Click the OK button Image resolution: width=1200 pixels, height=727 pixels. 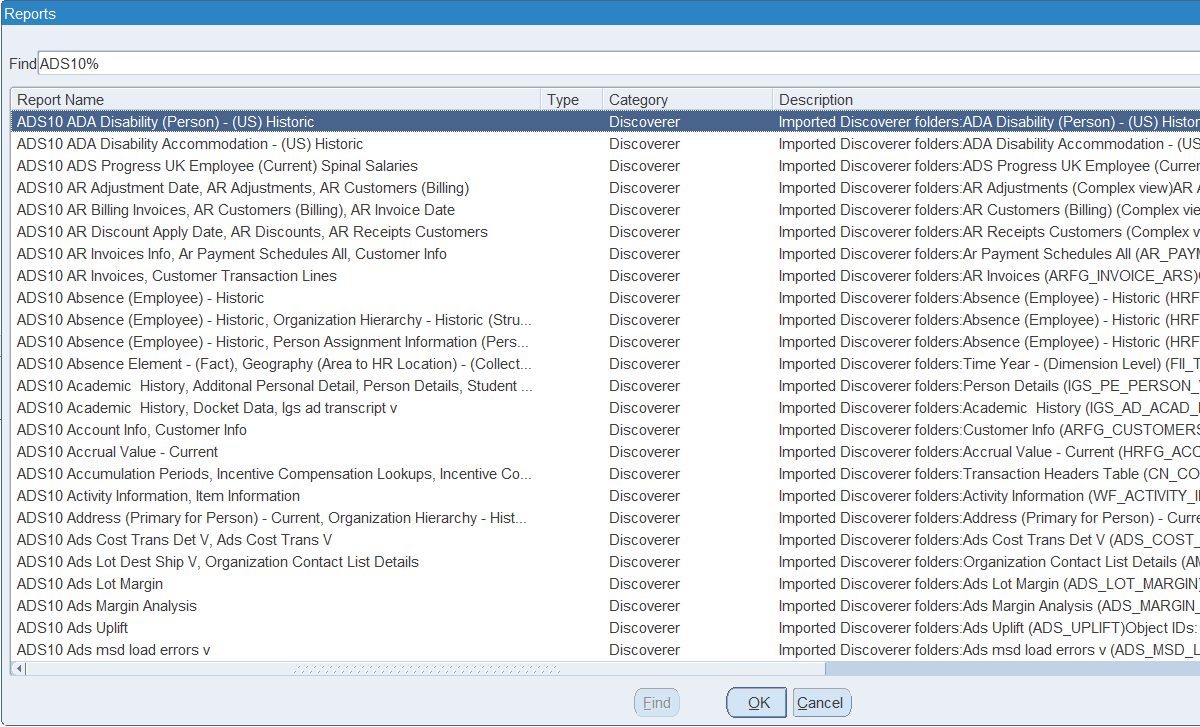(757, 703)
